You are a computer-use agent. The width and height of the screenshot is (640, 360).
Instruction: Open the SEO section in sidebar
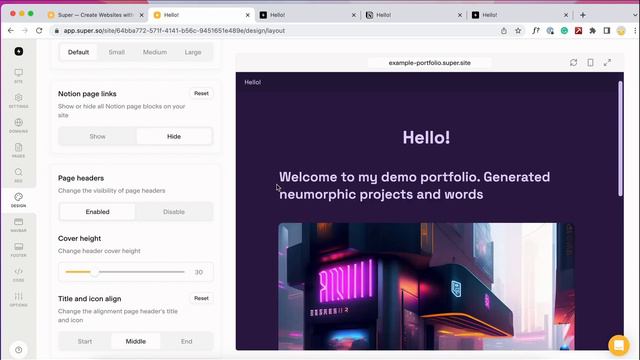(18, 176)
